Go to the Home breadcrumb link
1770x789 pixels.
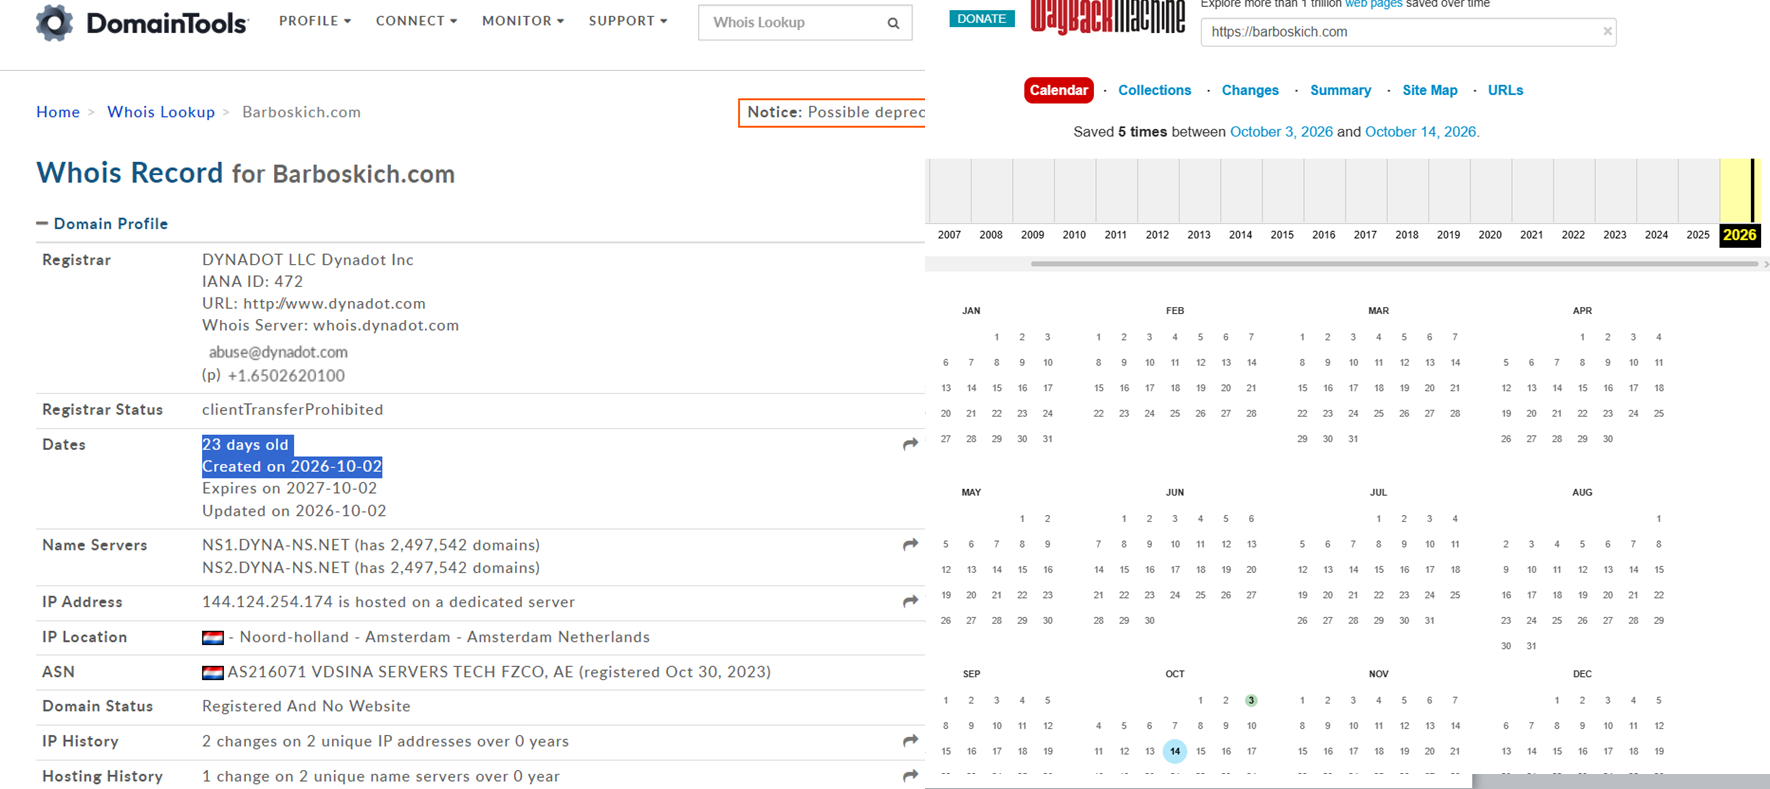click(x=58, y=112)
